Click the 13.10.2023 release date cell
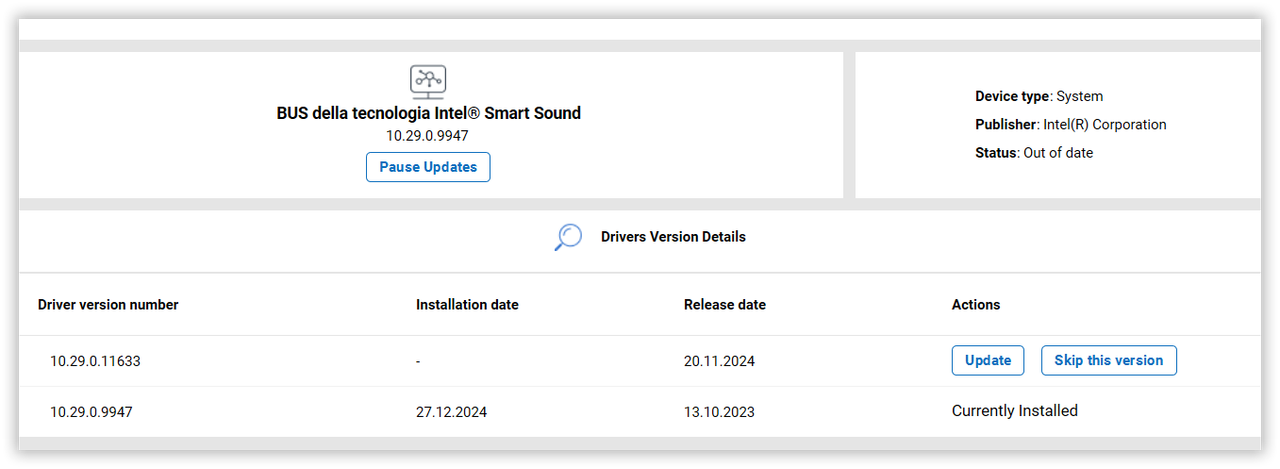Image resolution: width=1280 pixels, height=469 pixels. click(719, 412)
